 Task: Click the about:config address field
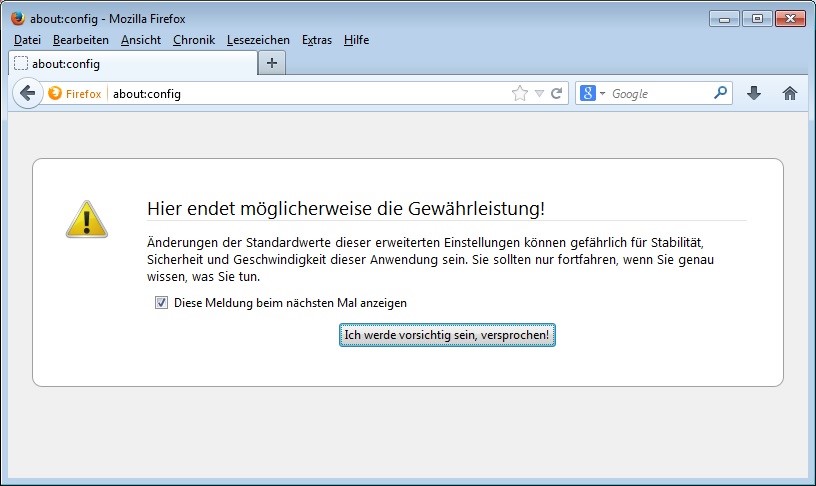coord(300,93)
